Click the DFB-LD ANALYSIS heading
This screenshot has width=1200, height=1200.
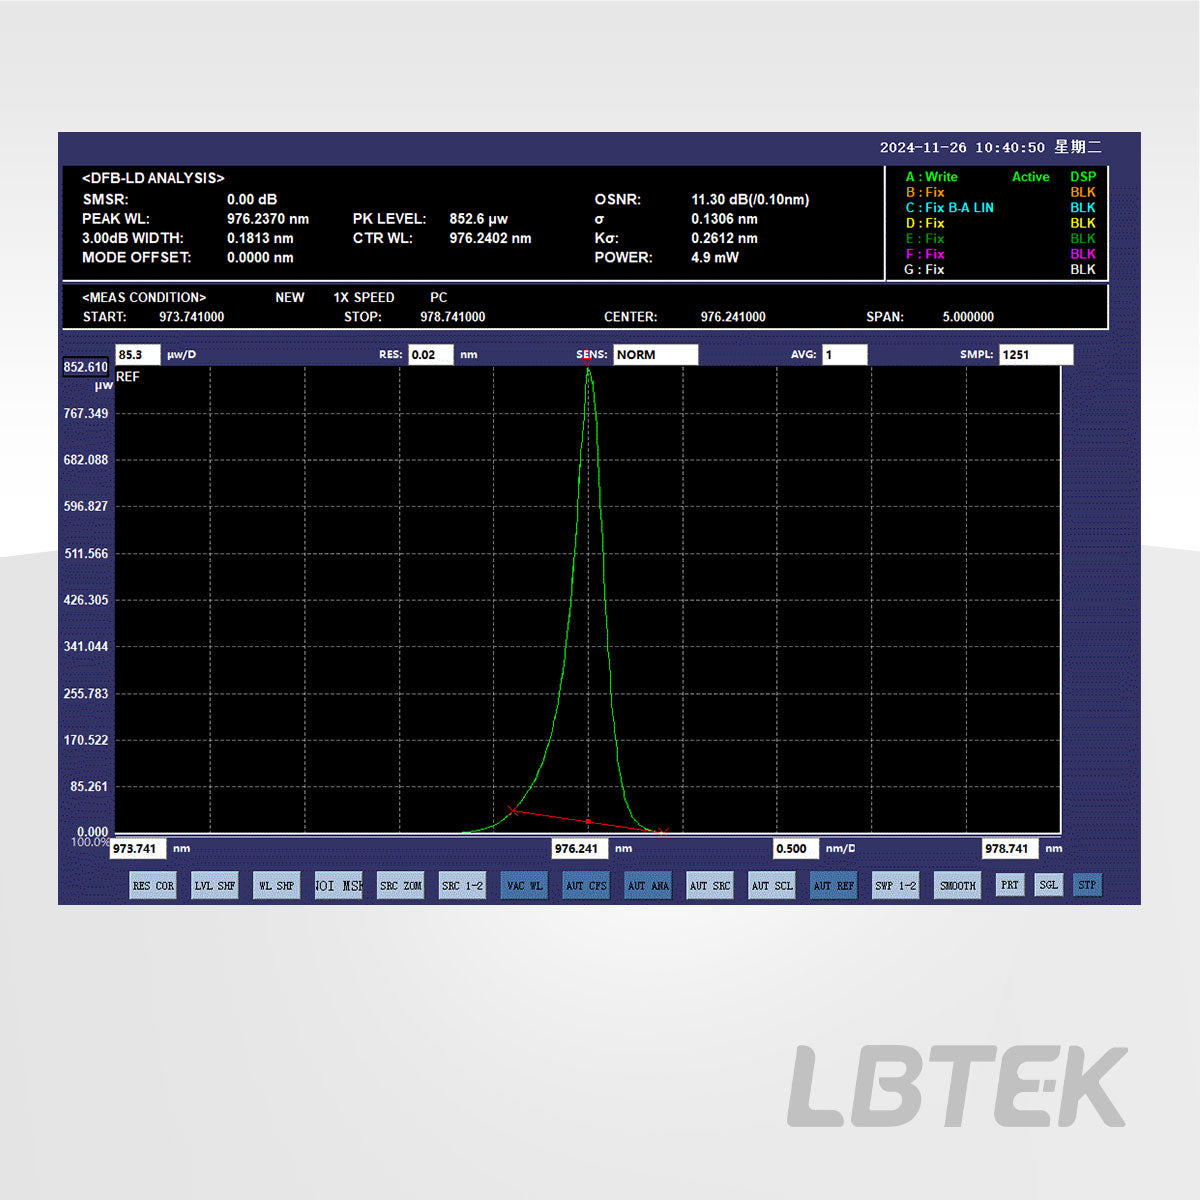(x=153, y=178)
